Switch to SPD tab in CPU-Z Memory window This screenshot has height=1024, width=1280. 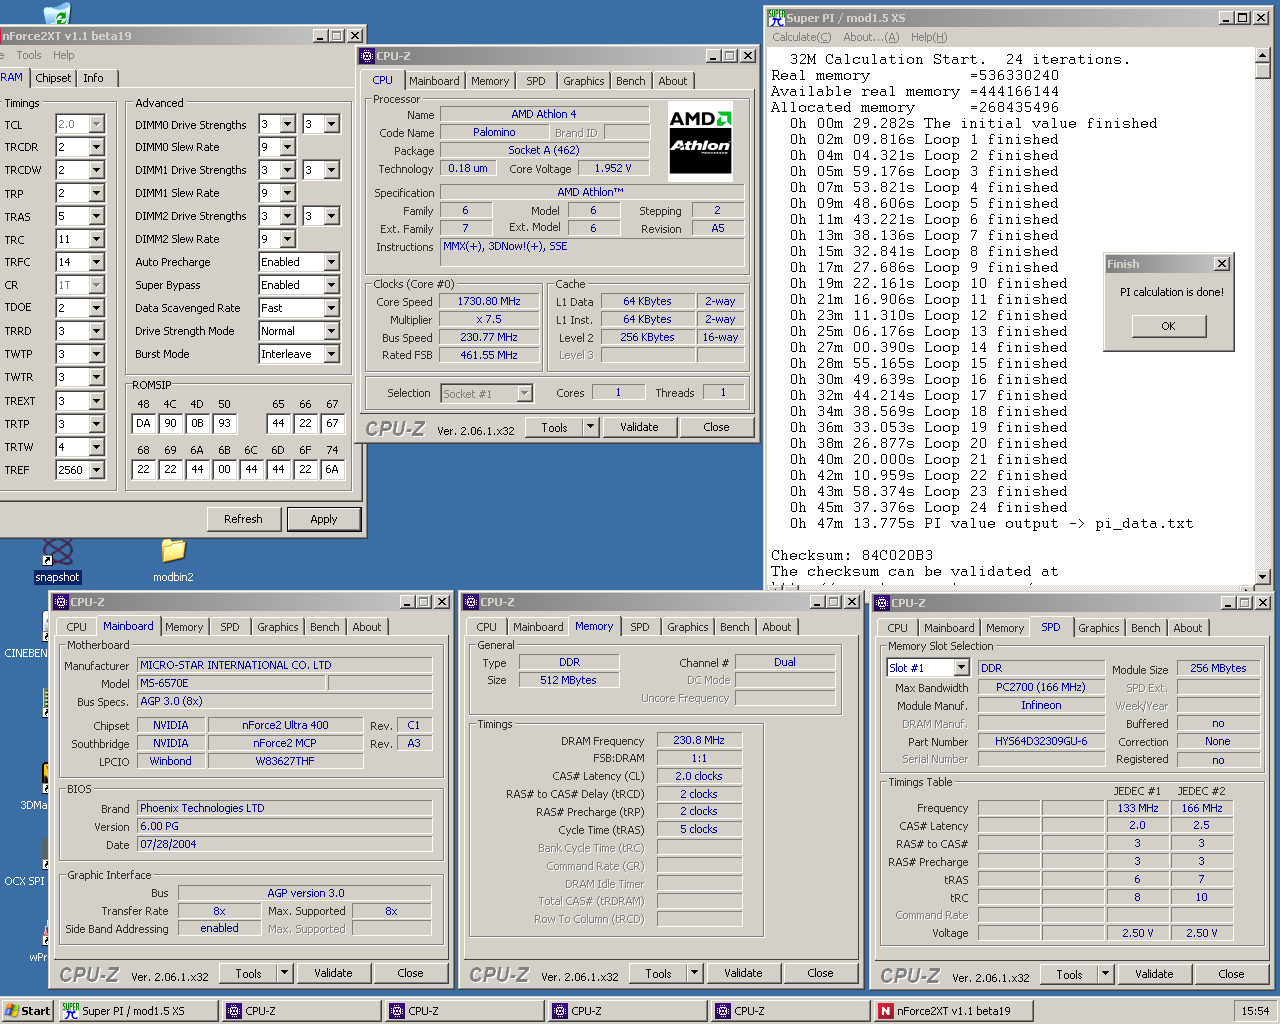coord(640,627)
